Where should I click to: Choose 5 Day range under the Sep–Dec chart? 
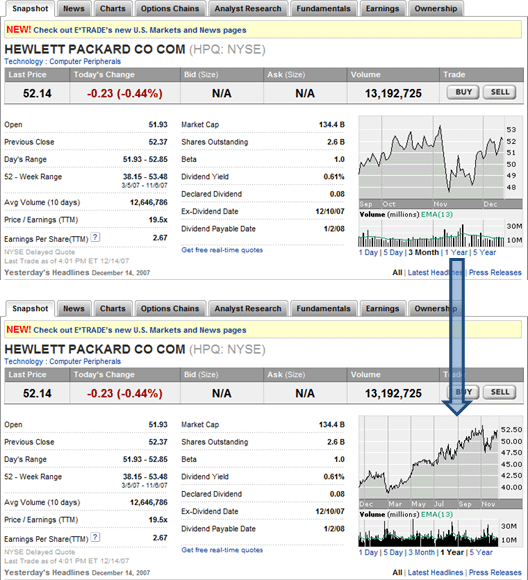tap(393, 252)
